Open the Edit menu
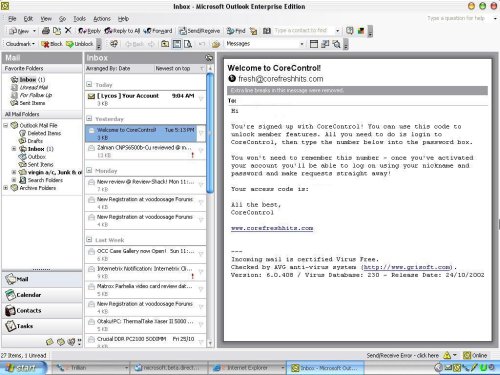This screenshot has height=375, width=500. point(28,19)
